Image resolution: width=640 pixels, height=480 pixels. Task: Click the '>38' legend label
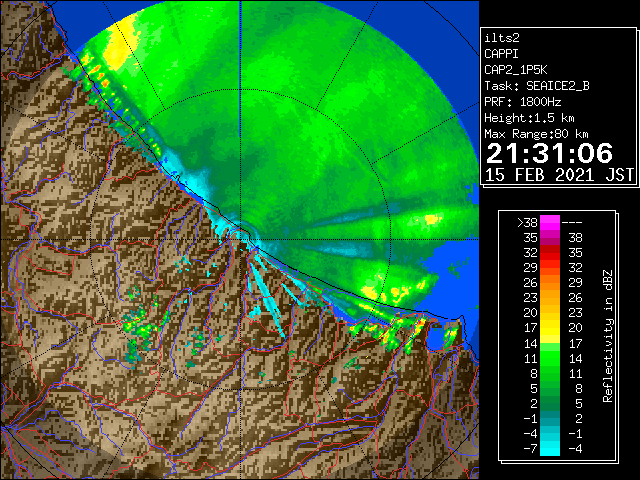pos(527,223)
